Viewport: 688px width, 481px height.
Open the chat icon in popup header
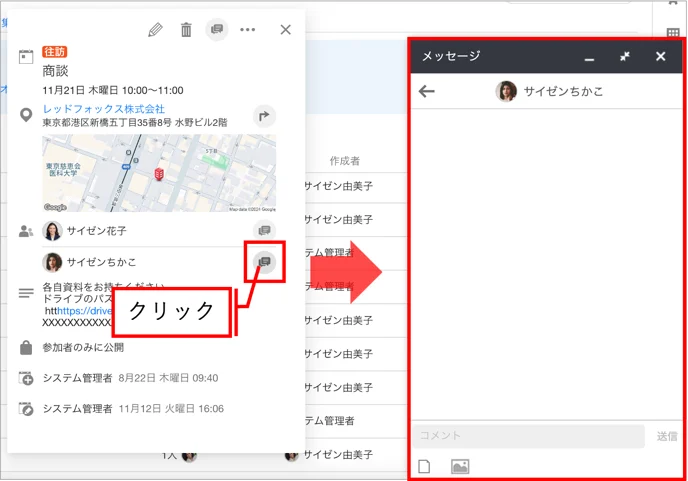[217, 29]
